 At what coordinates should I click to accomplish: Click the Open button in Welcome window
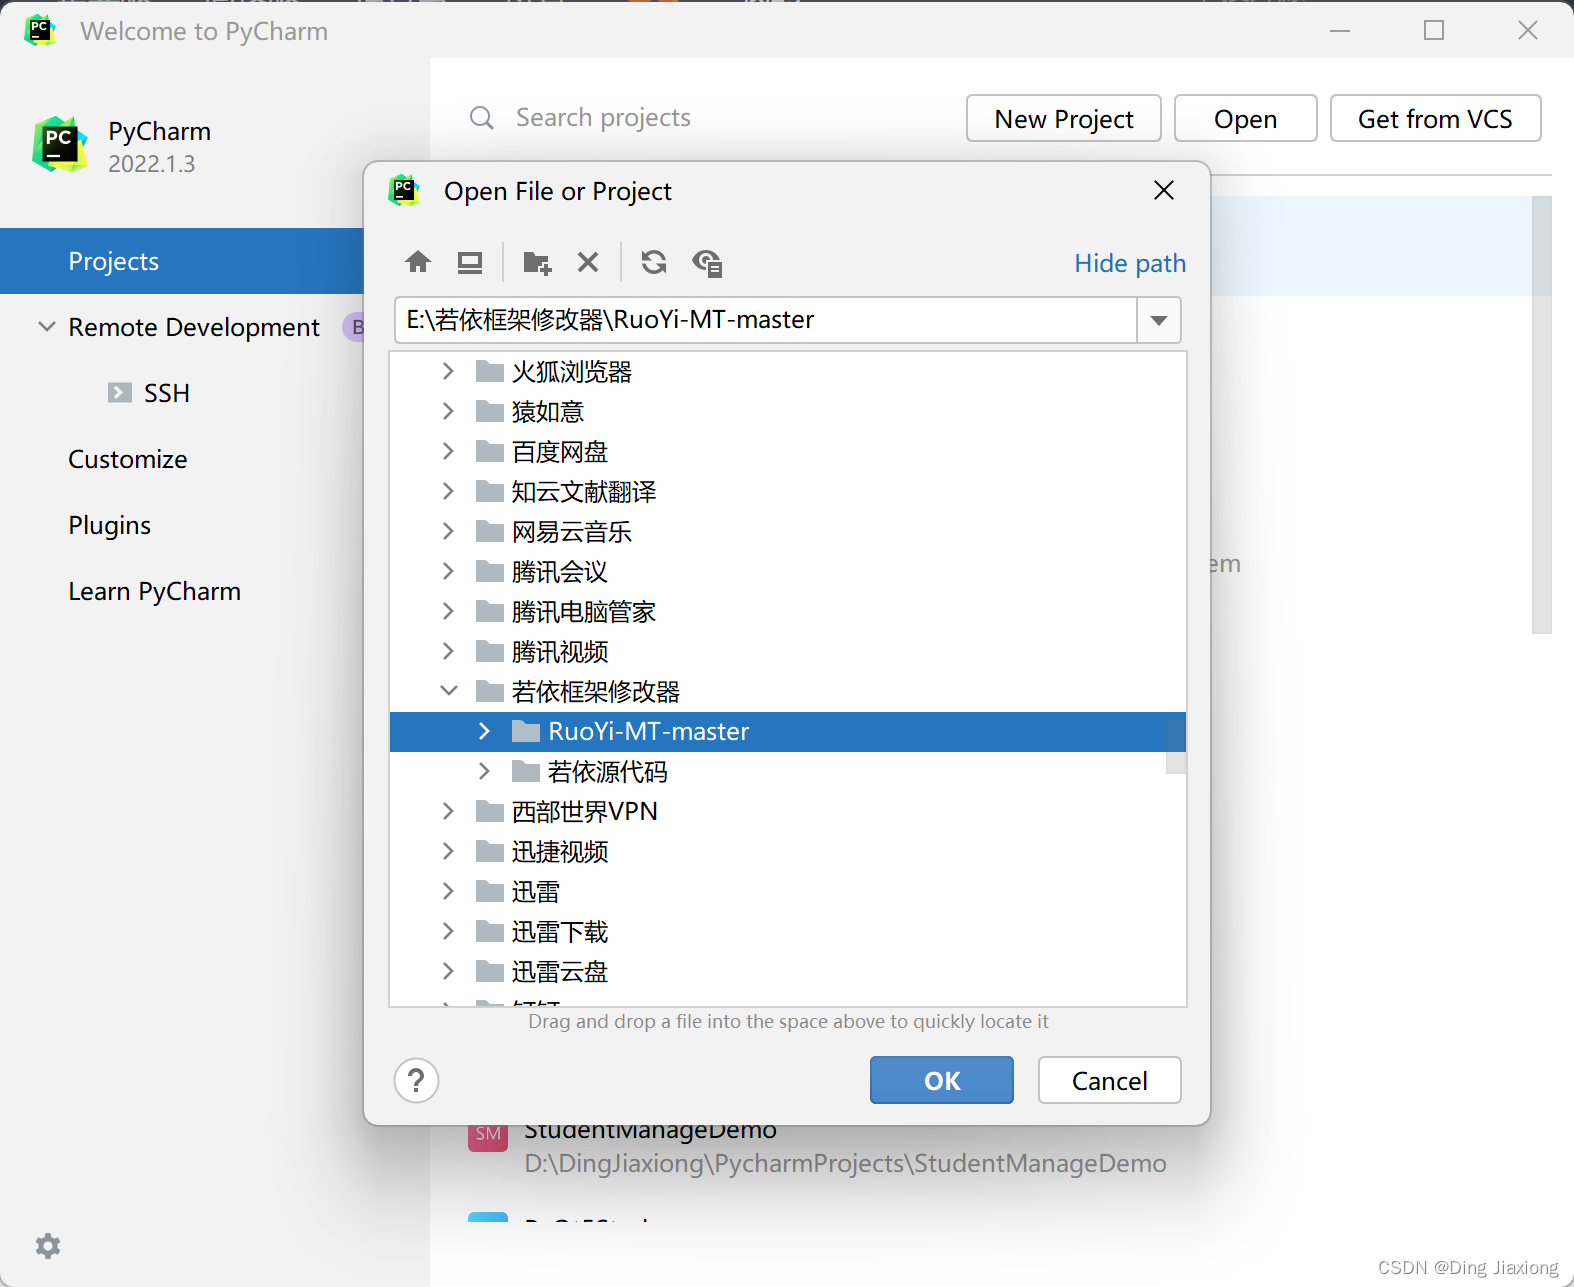(1246, 118)
